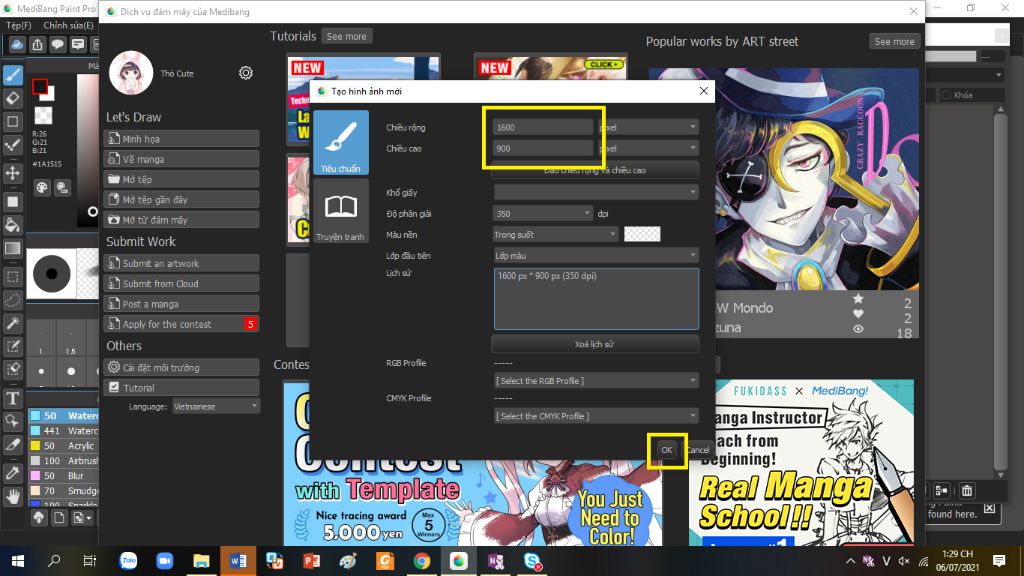Select the rectangular Select tool
The image size is (1024, 576).
coord(12,277)
